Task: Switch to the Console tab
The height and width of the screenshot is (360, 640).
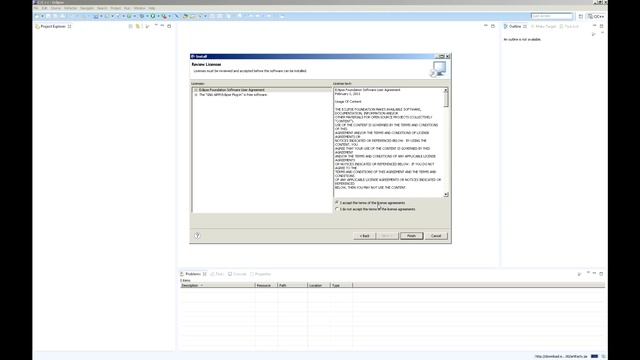Action: click(237, 274)
